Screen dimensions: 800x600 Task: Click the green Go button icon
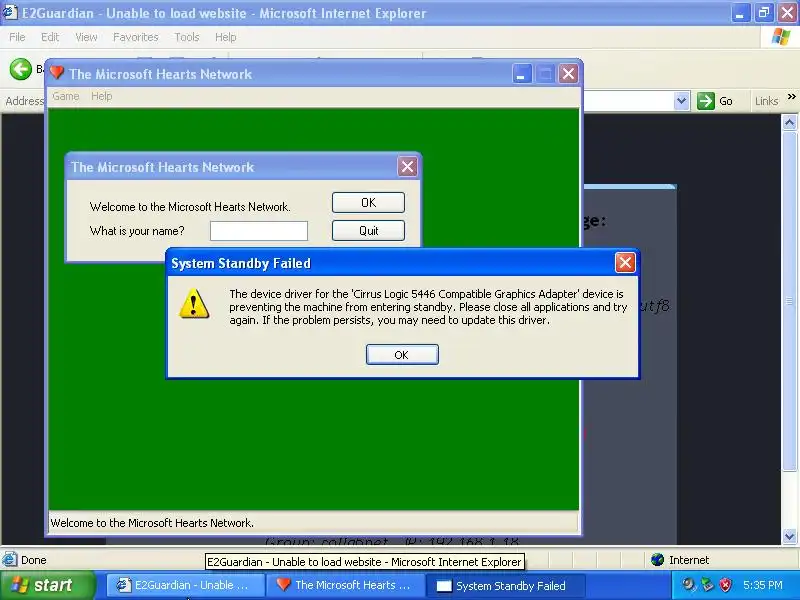click(x=706, y=101)
